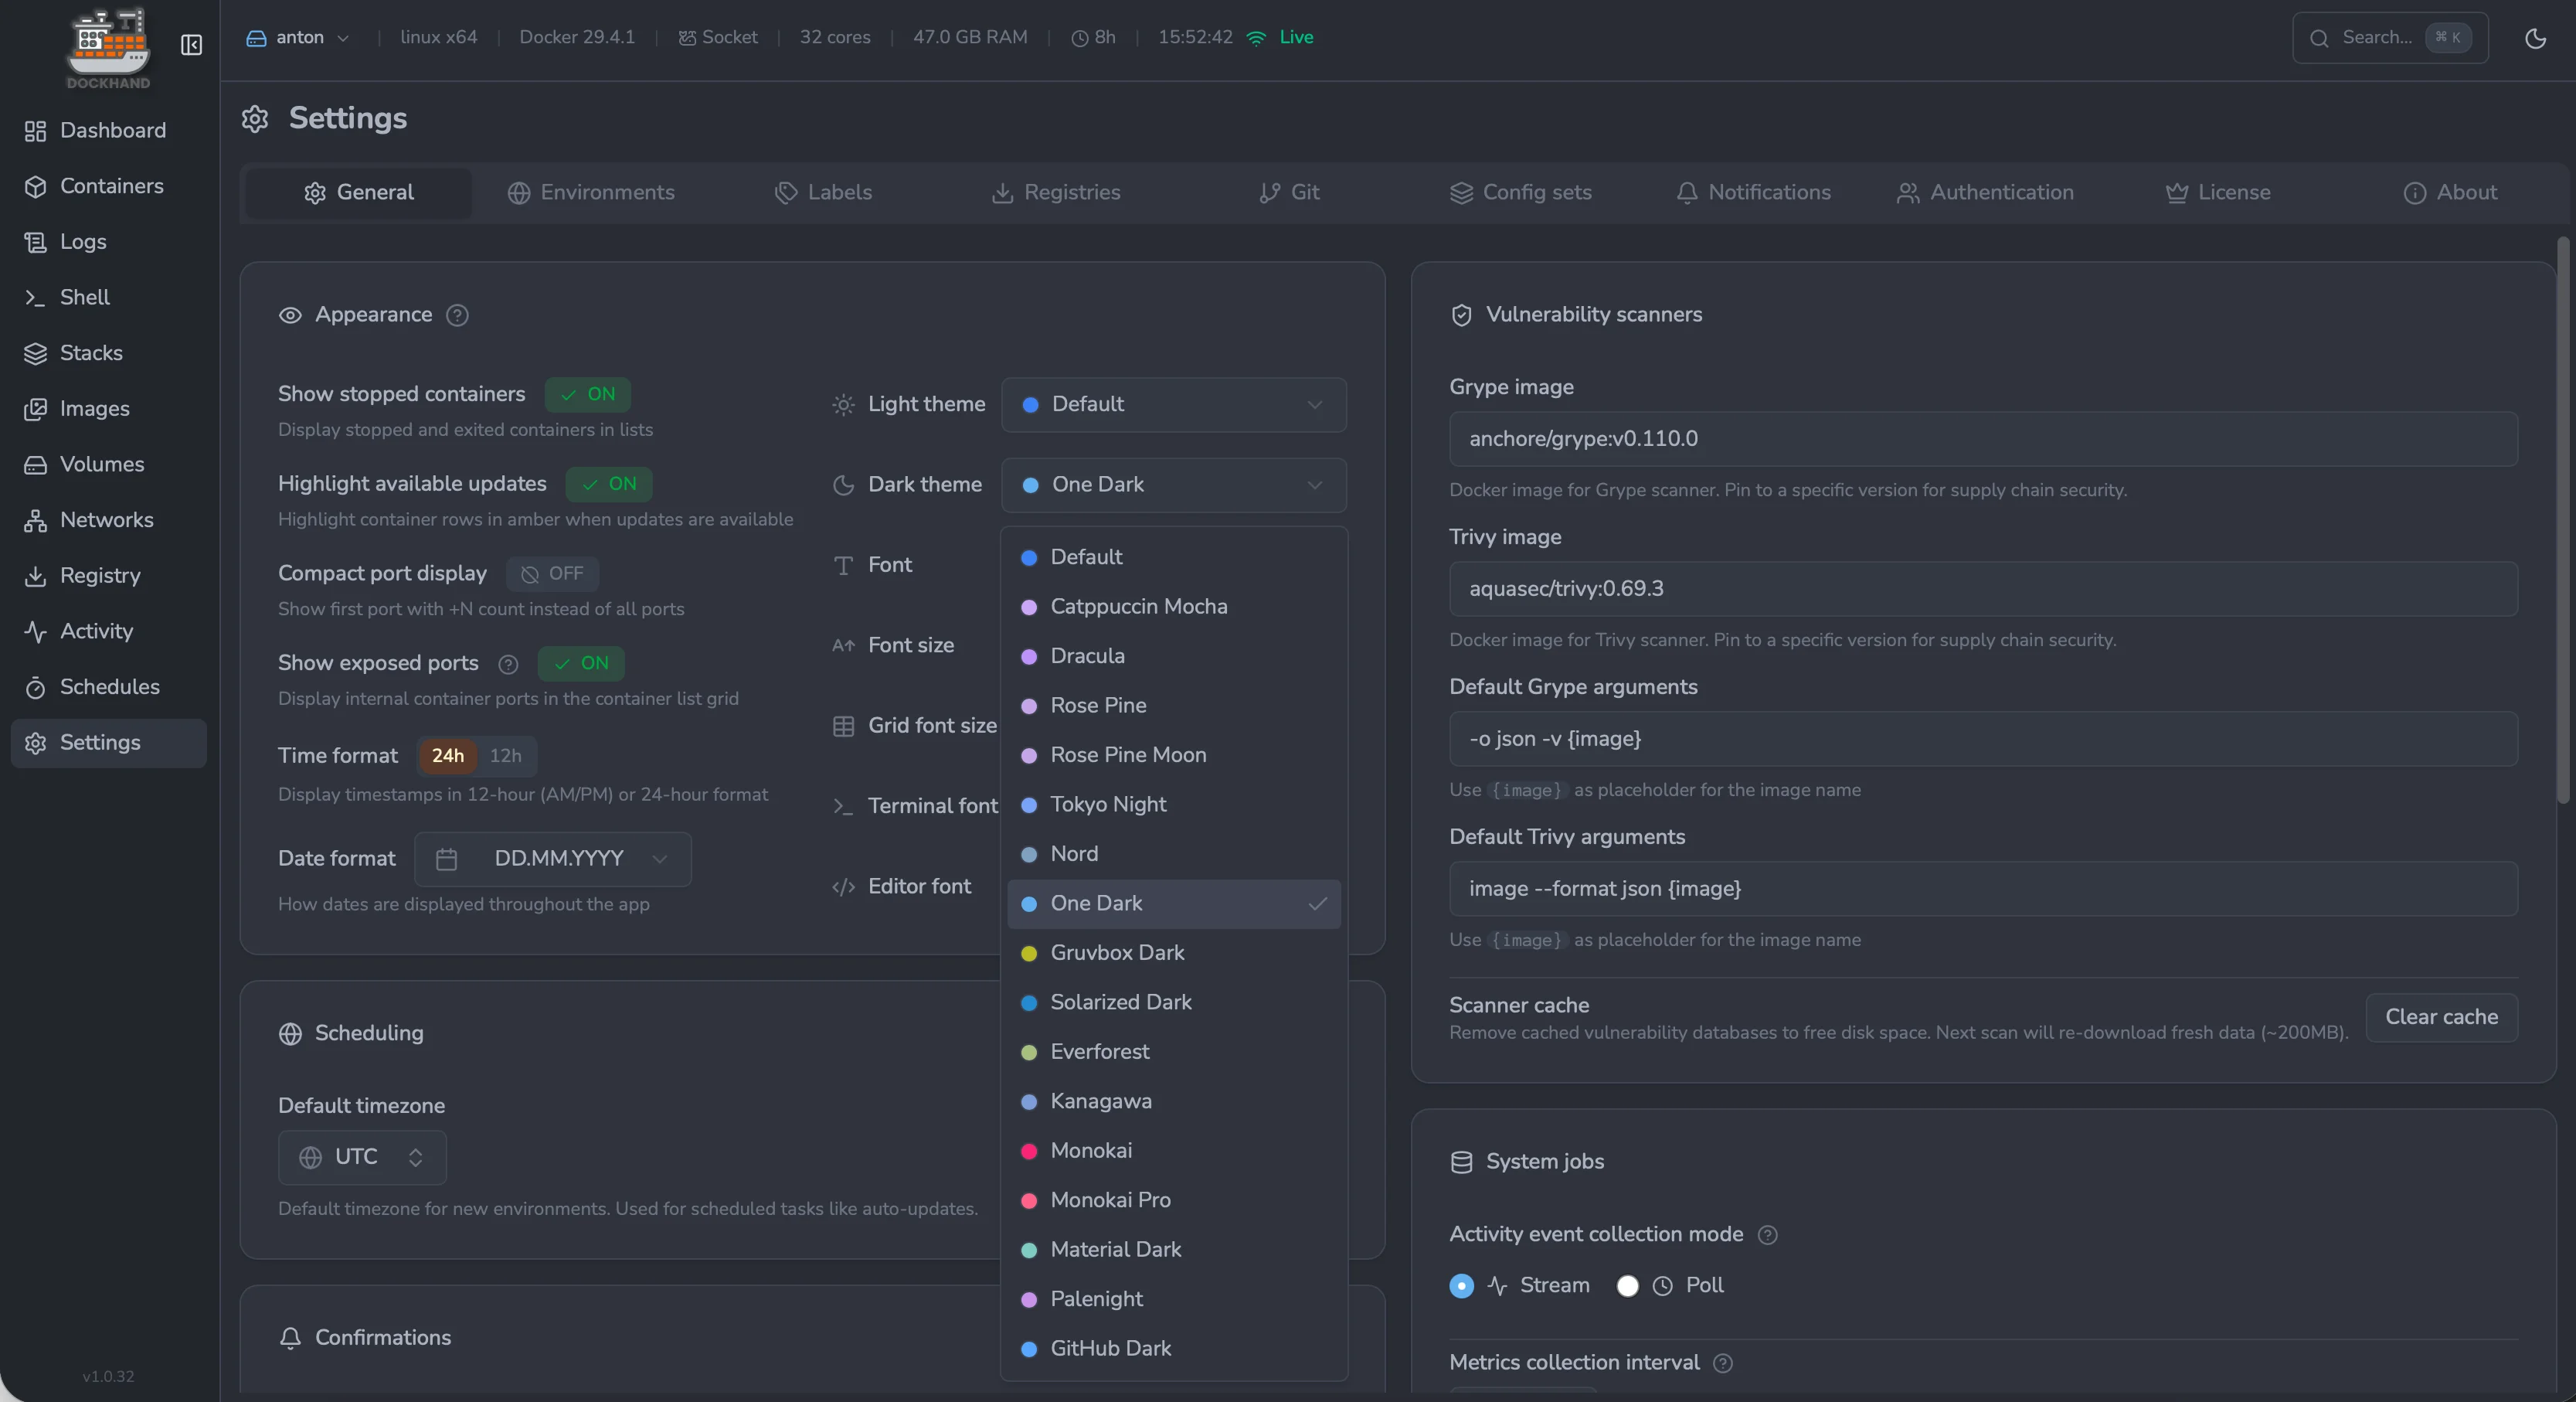Click Activity event collection mode help icon

point(1767,1235)
